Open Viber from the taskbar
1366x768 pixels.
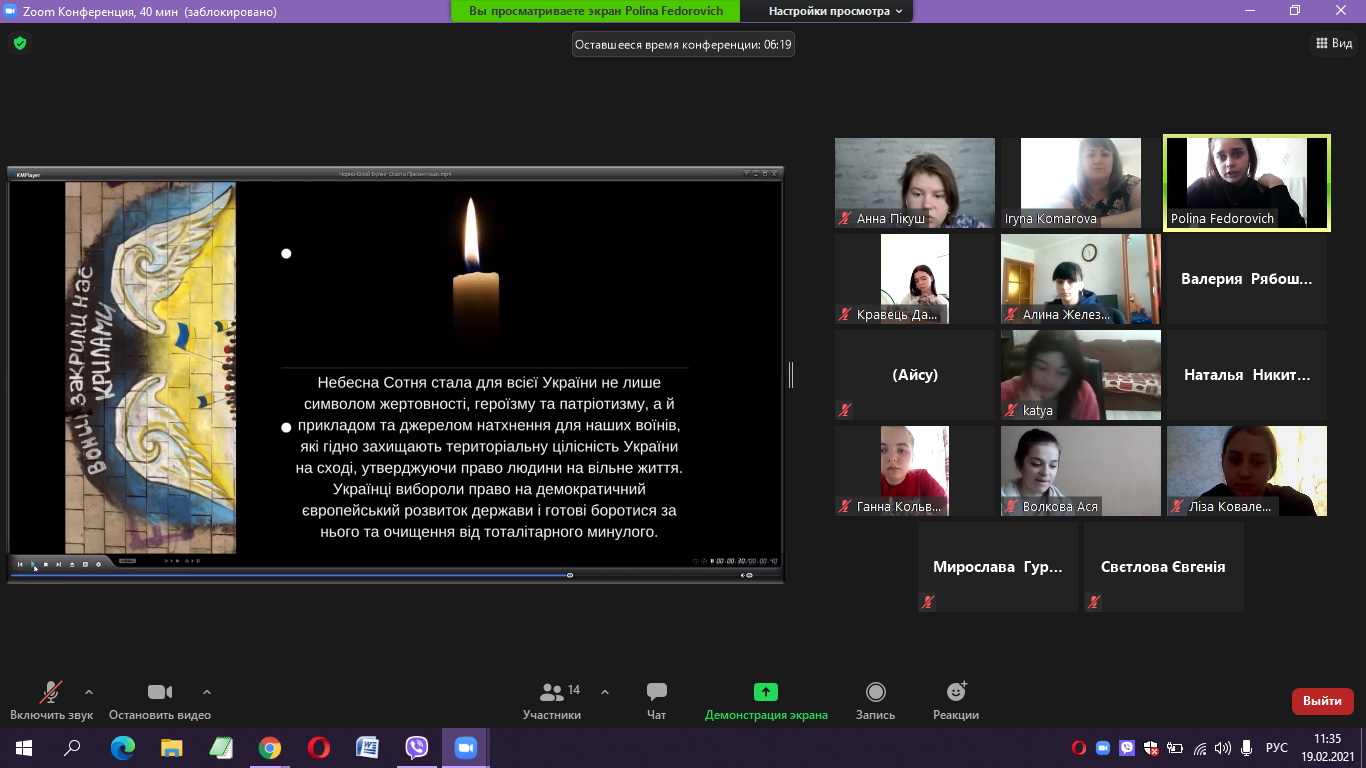pyautogui.click(x=416, y=748)
